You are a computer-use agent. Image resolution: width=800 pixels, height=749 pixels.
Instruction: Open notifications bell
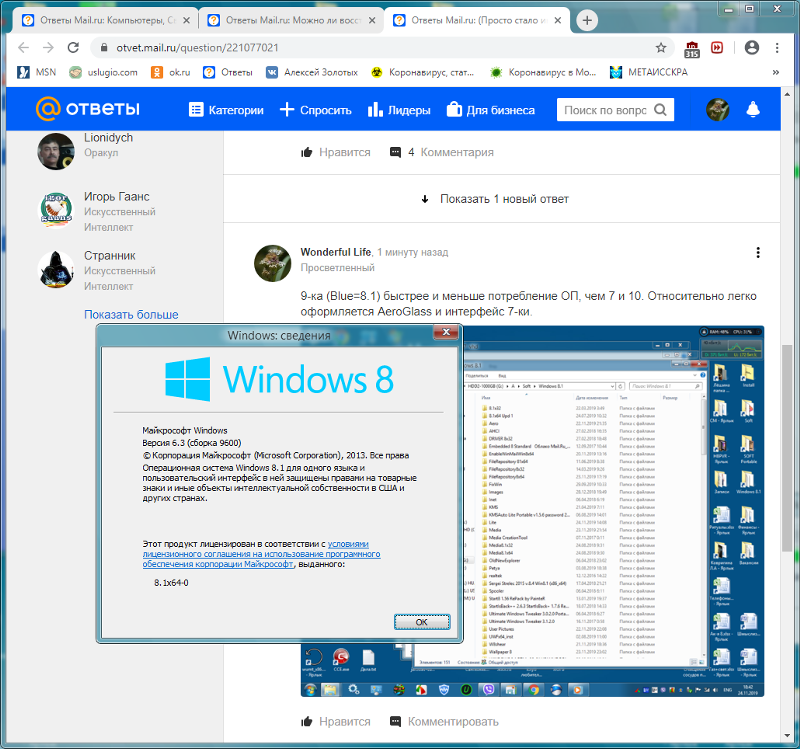click(x=753, y=110)
